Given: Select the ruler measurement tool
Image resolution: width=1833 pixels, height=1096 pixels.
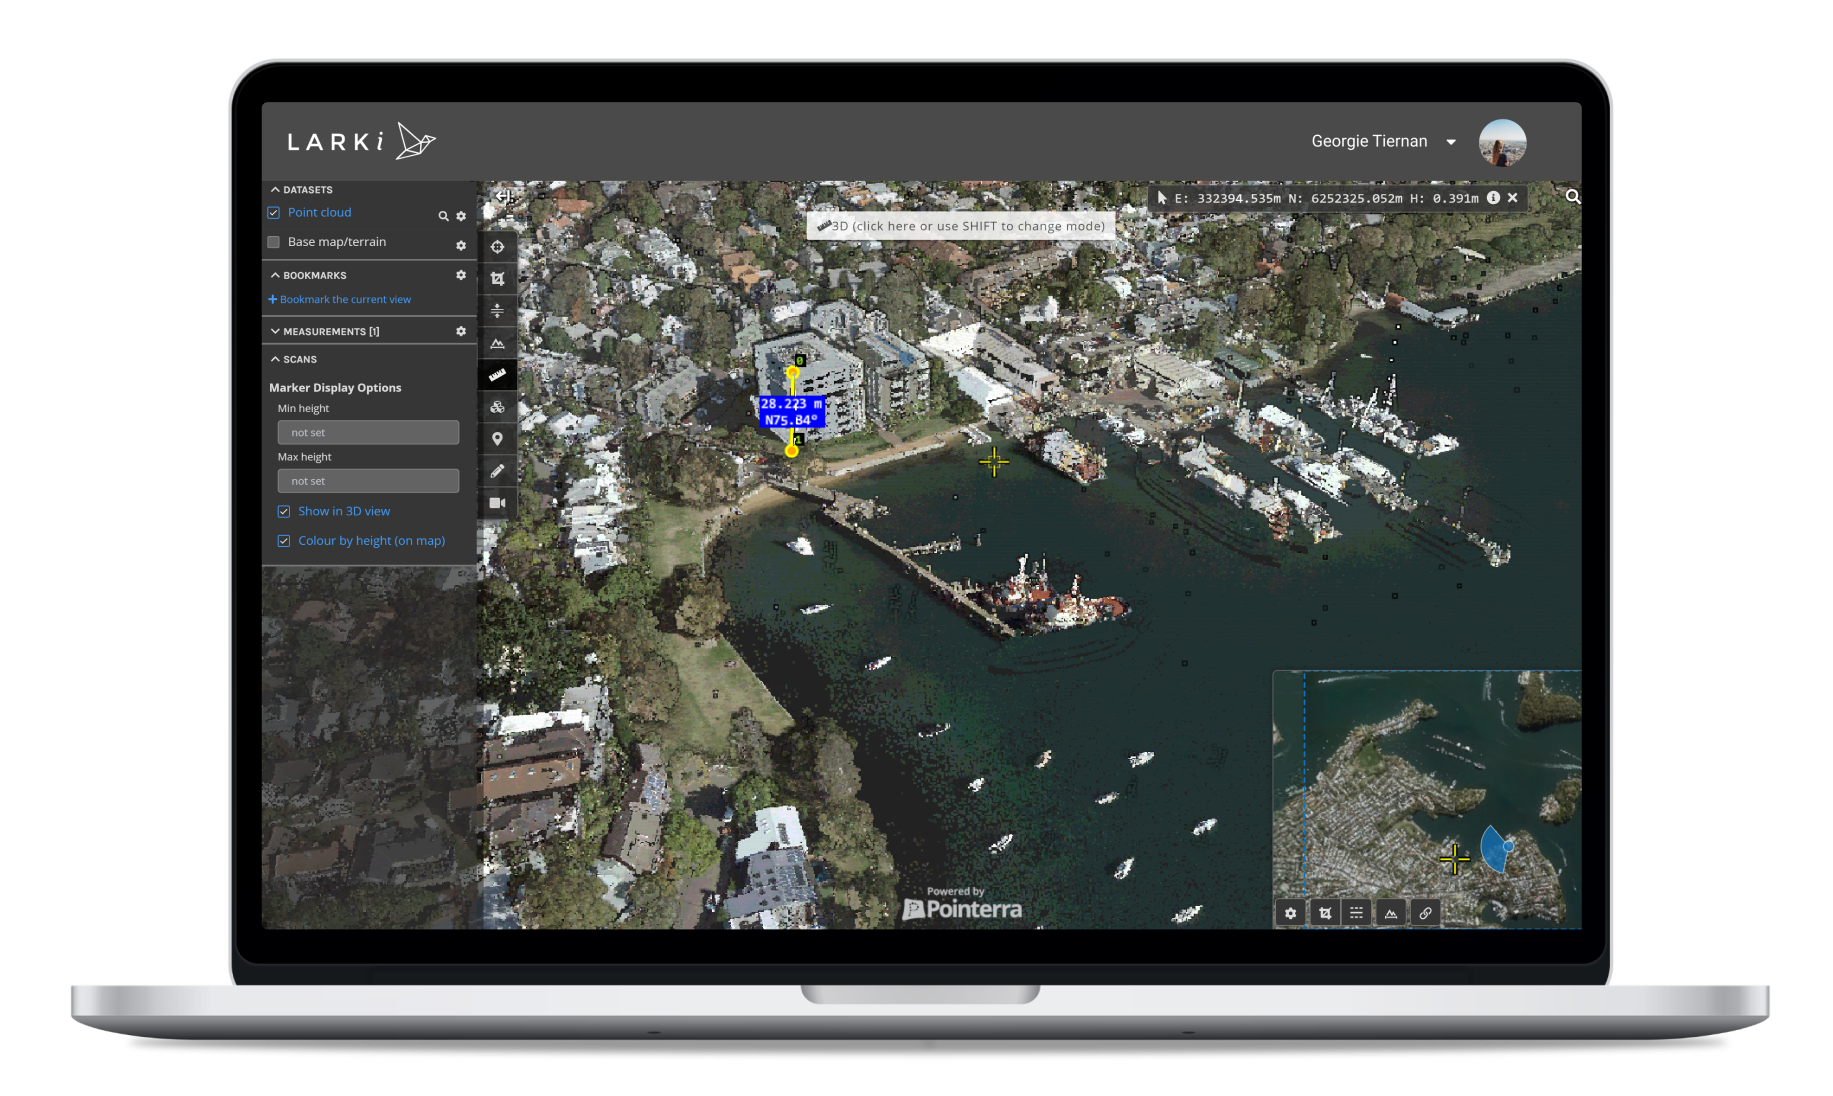Looking at the screenshot, I should (497, 375).
